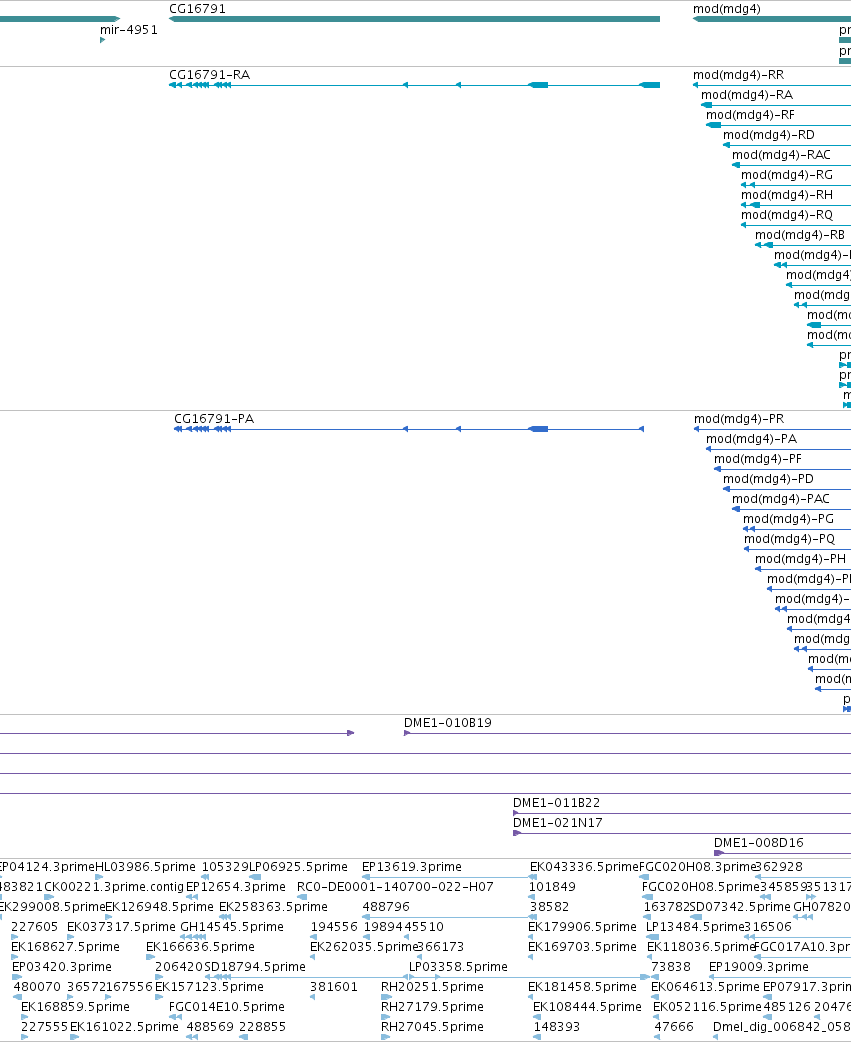The width and height of the screenshot is (851, 1042).
Task: Click the DME1-008D16 BAC clone label
Action: coord(759,842)
